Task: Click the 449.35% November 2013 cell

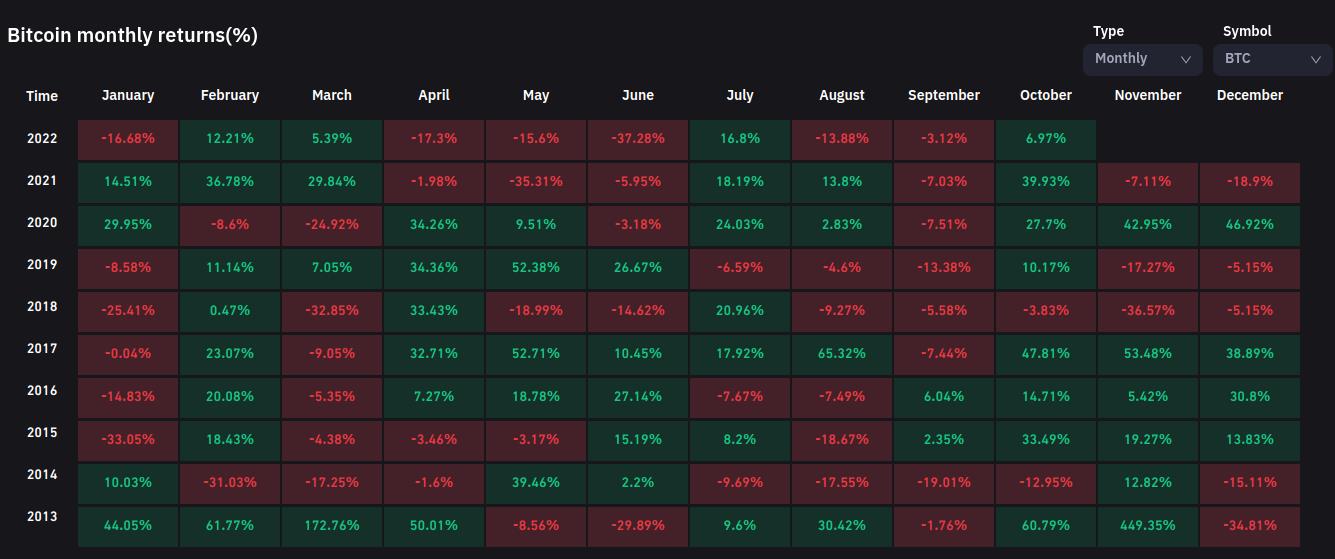Action: click(x=1148, y=525)
